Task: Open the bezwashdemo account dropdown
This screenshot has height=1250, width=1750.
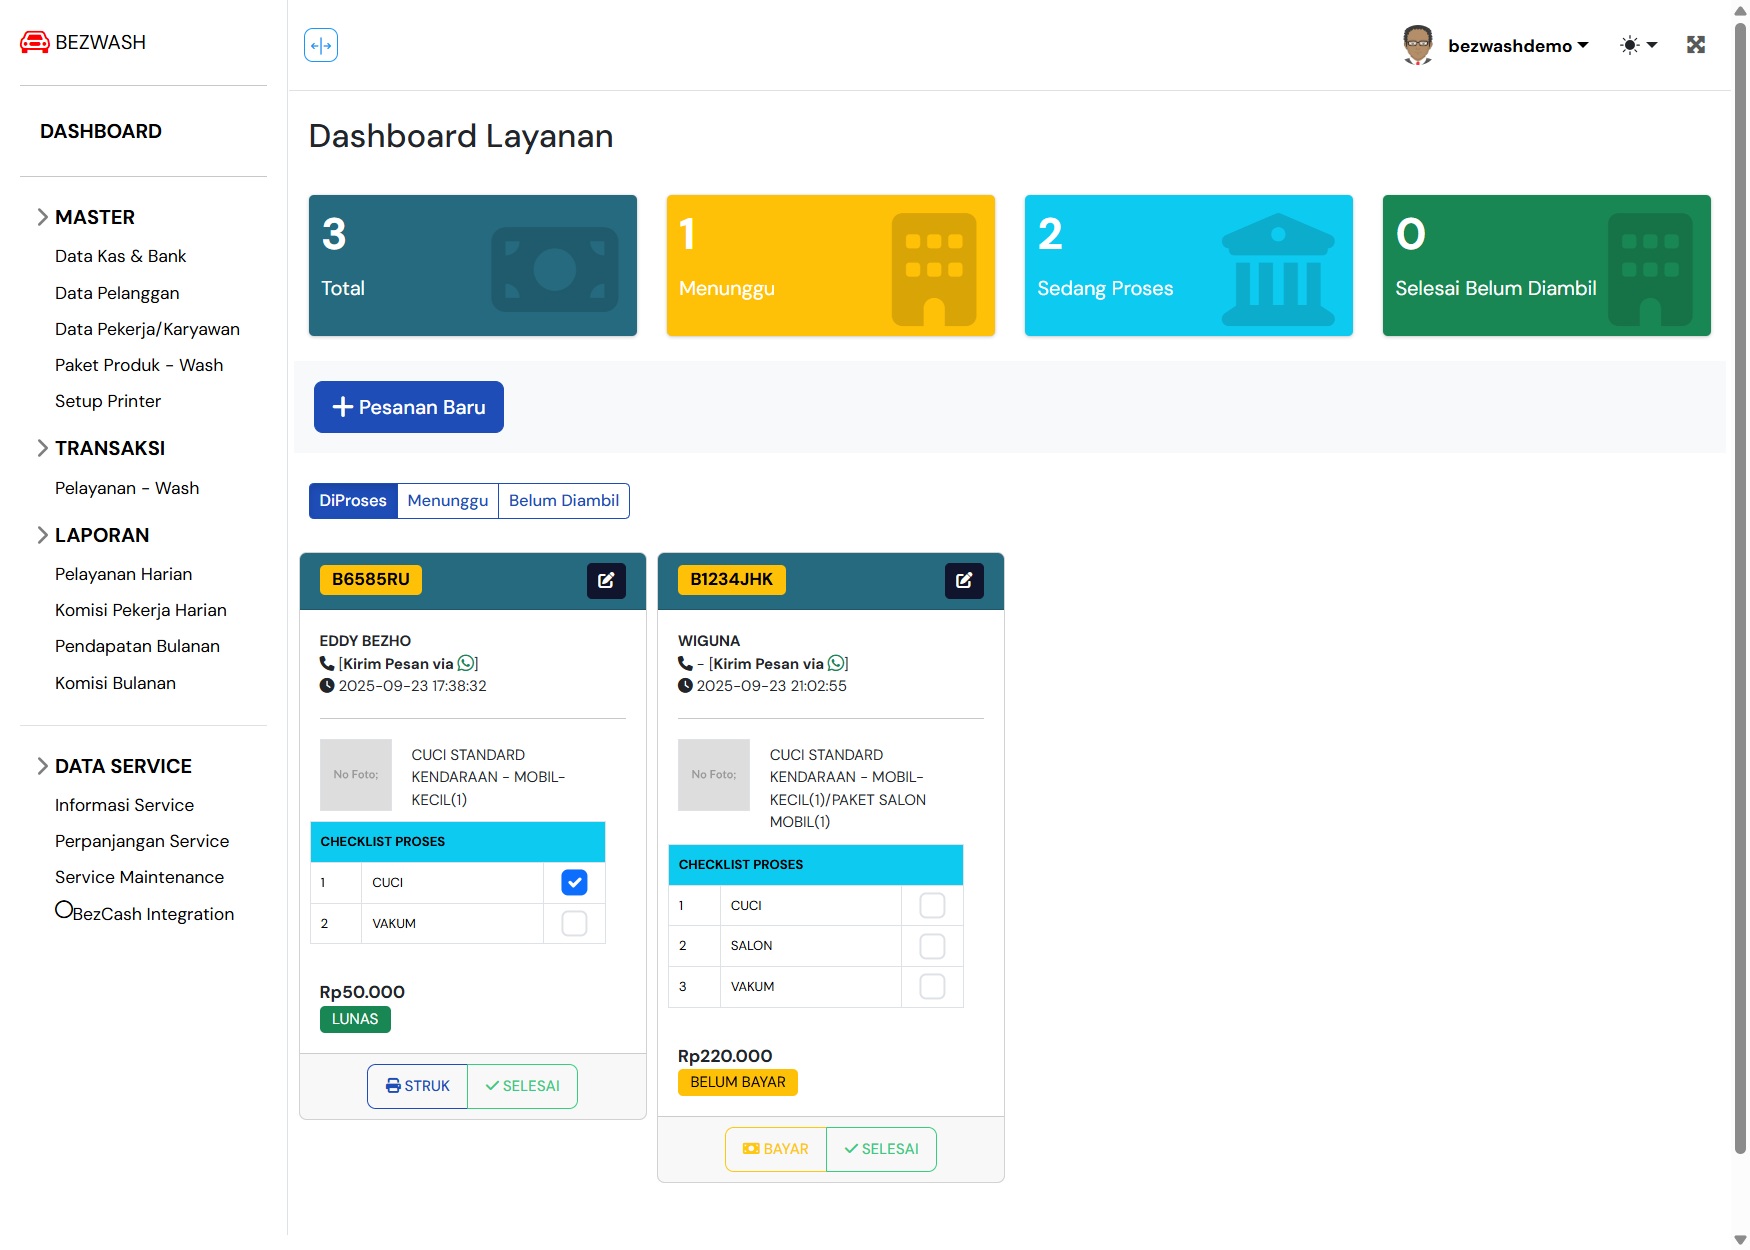Action: point(1518,46)
